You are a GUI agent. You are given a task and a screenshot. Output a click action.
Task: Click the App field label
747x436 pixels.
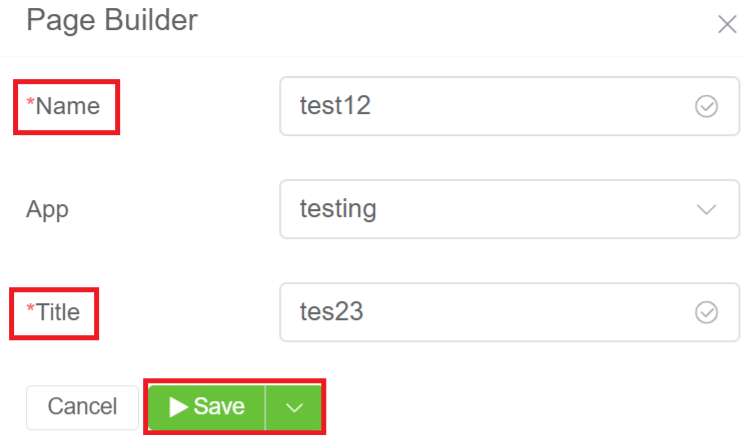click(x=47, y=210)
